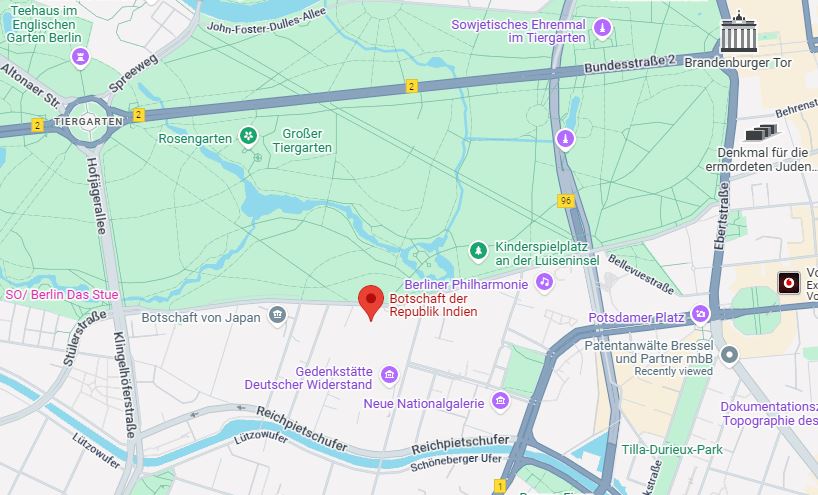
Task: Click the Dokumentationszentrum Topographie label
Action: pos(769,414)
